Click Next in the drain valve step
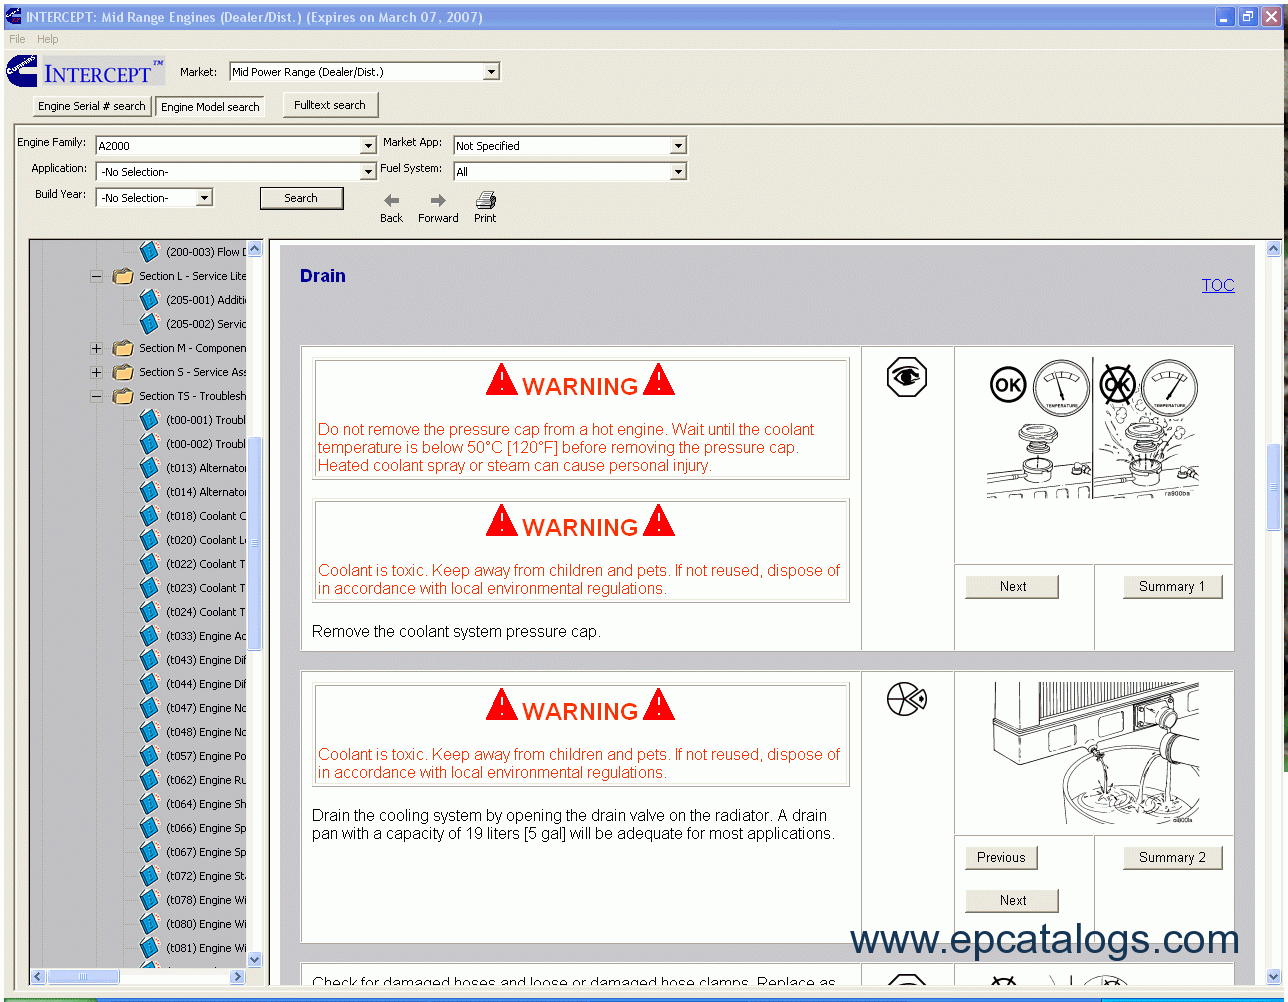The image size is (1288, 1002). click(1012, 900)
